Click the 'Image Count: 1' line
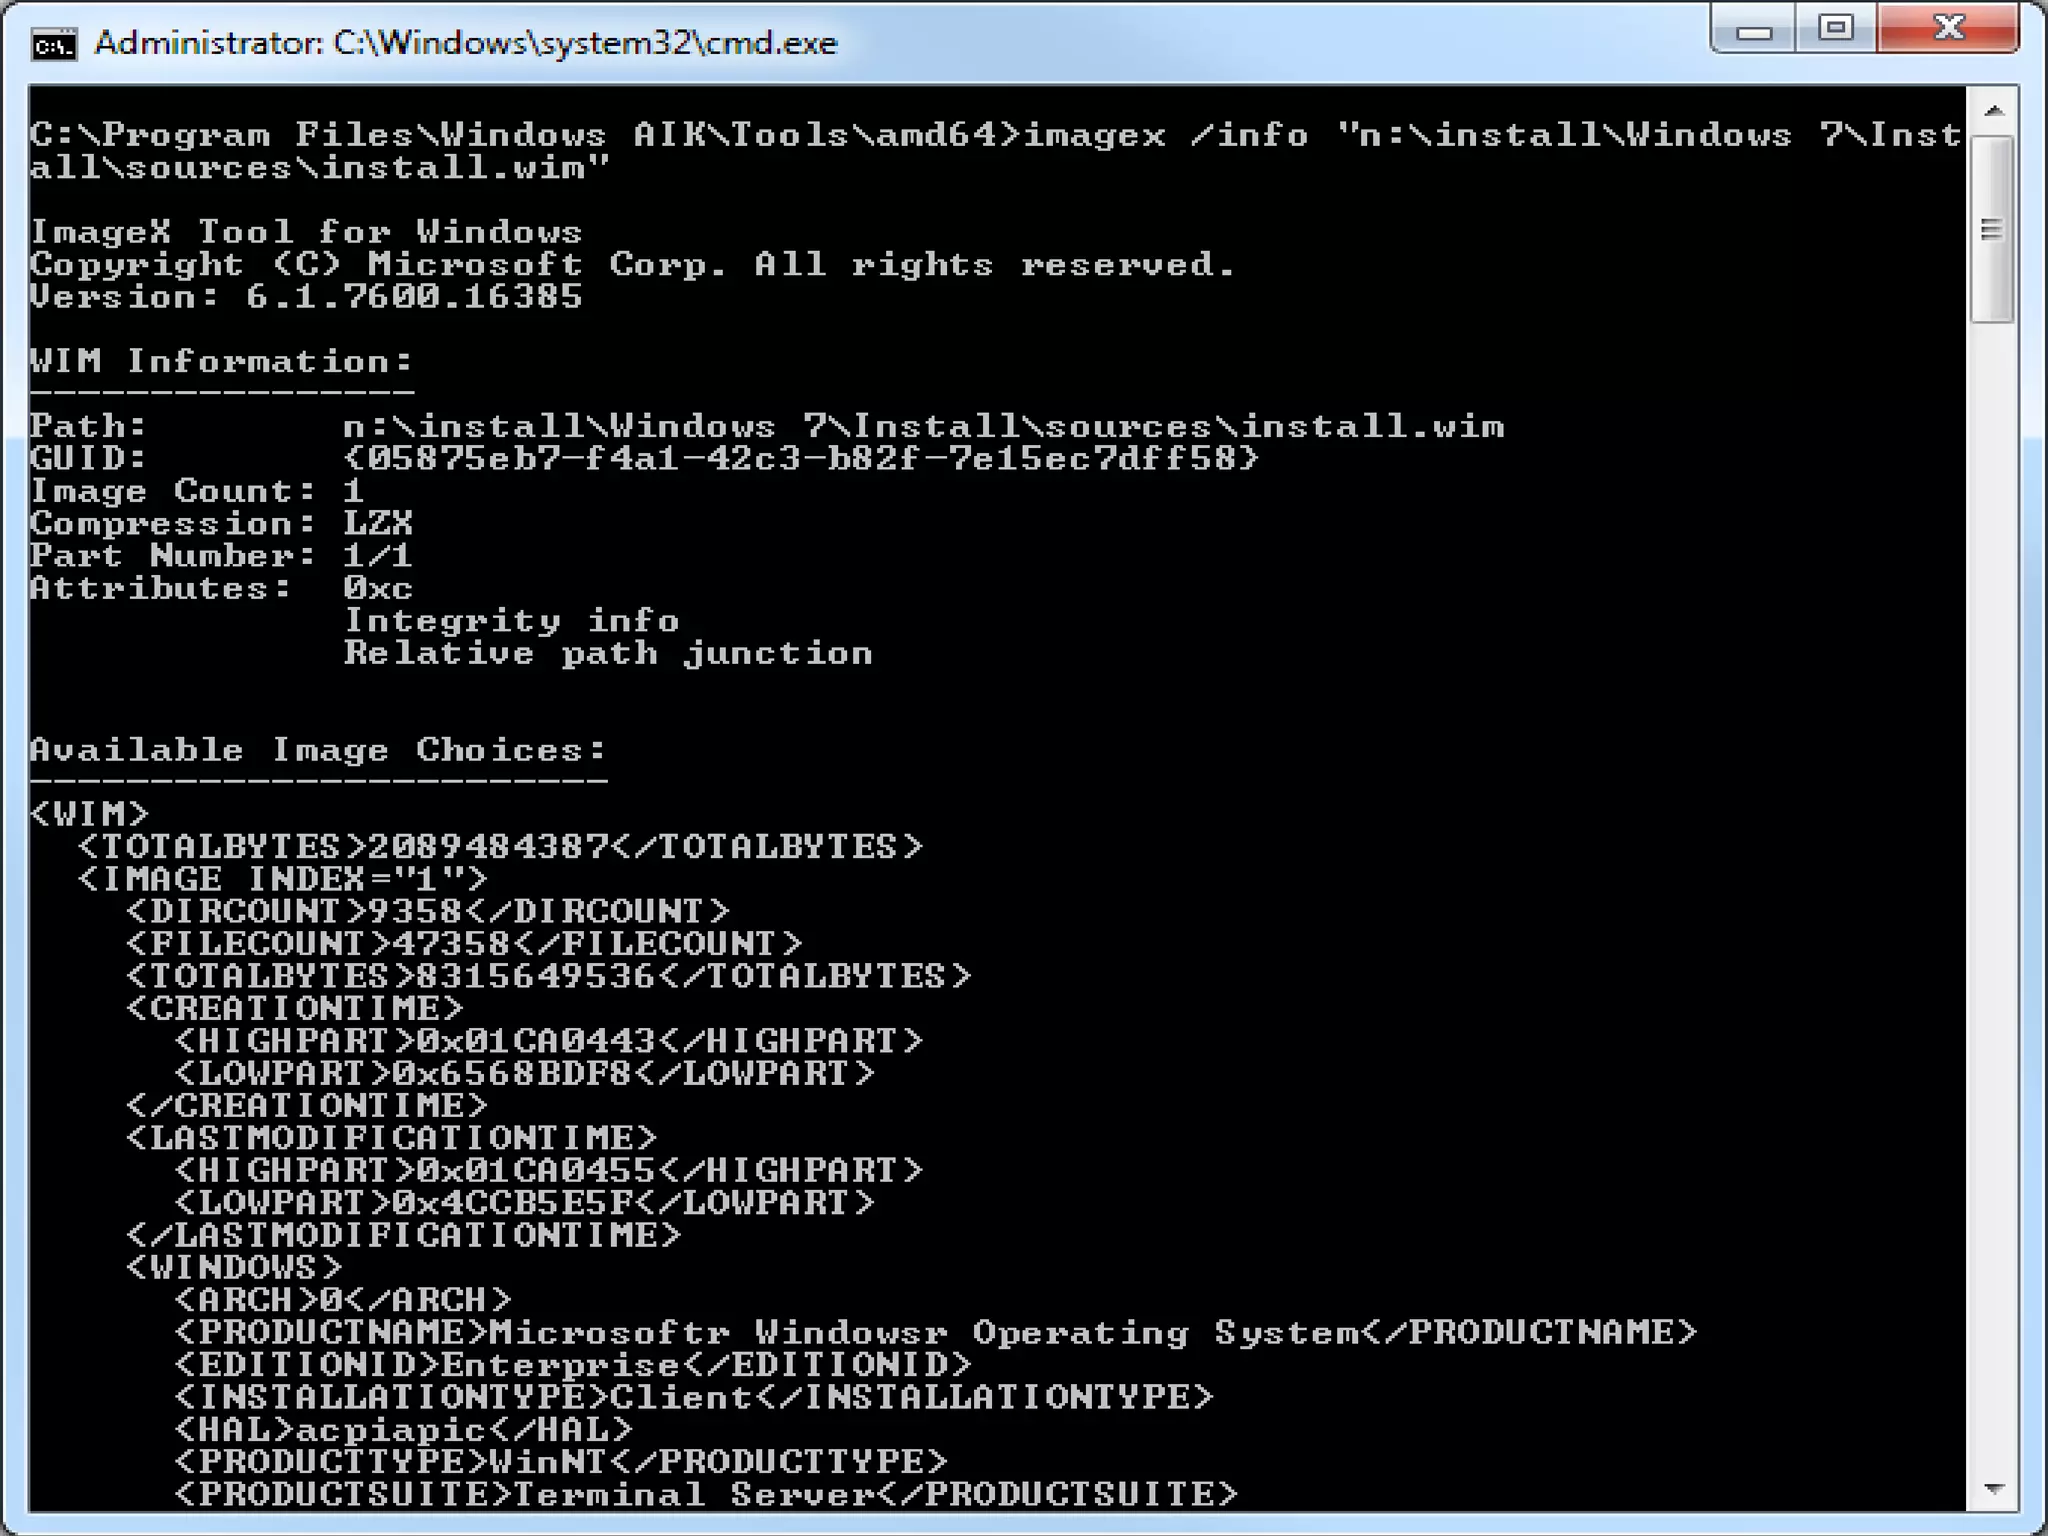2048x1536 pixels. [x=197, y=491]
